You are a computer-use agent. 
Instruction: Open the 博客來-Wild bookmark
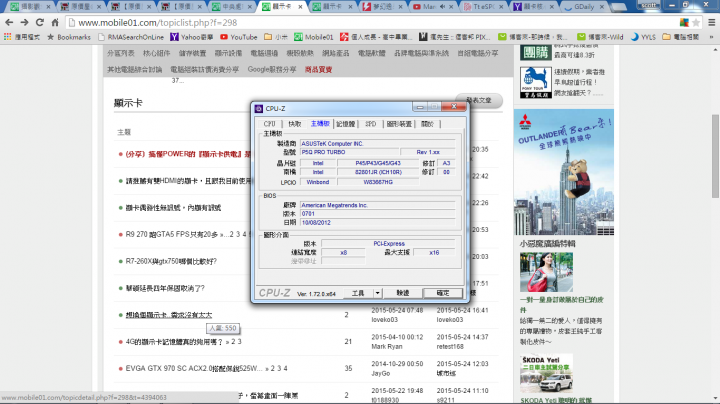click(x=600, y=37)
